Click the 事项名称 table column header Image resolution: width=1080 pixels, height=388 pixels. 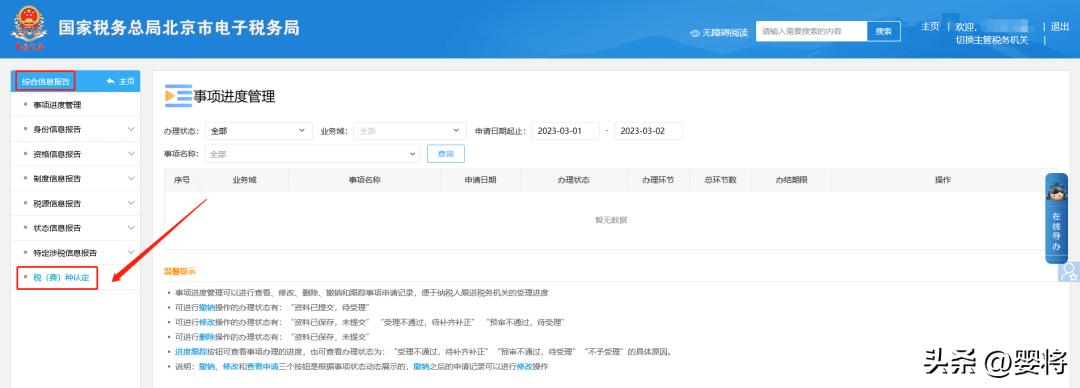(365, 180)
